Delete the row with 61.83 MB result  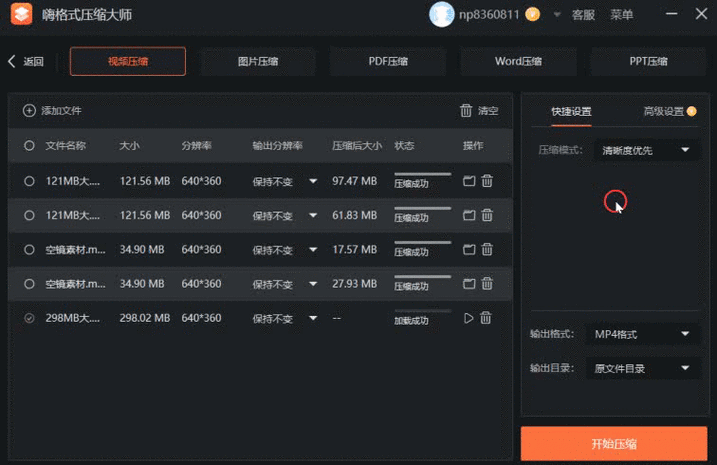[487, 215]
